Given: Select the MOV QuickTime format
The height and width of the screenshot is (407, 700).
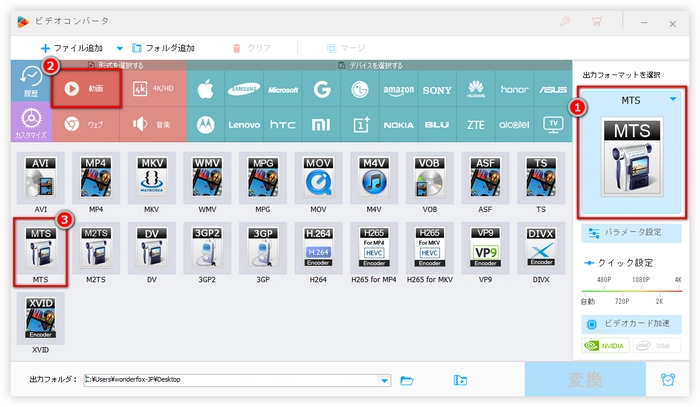Looking at the screenshot, I should click(x=318, y=178).
